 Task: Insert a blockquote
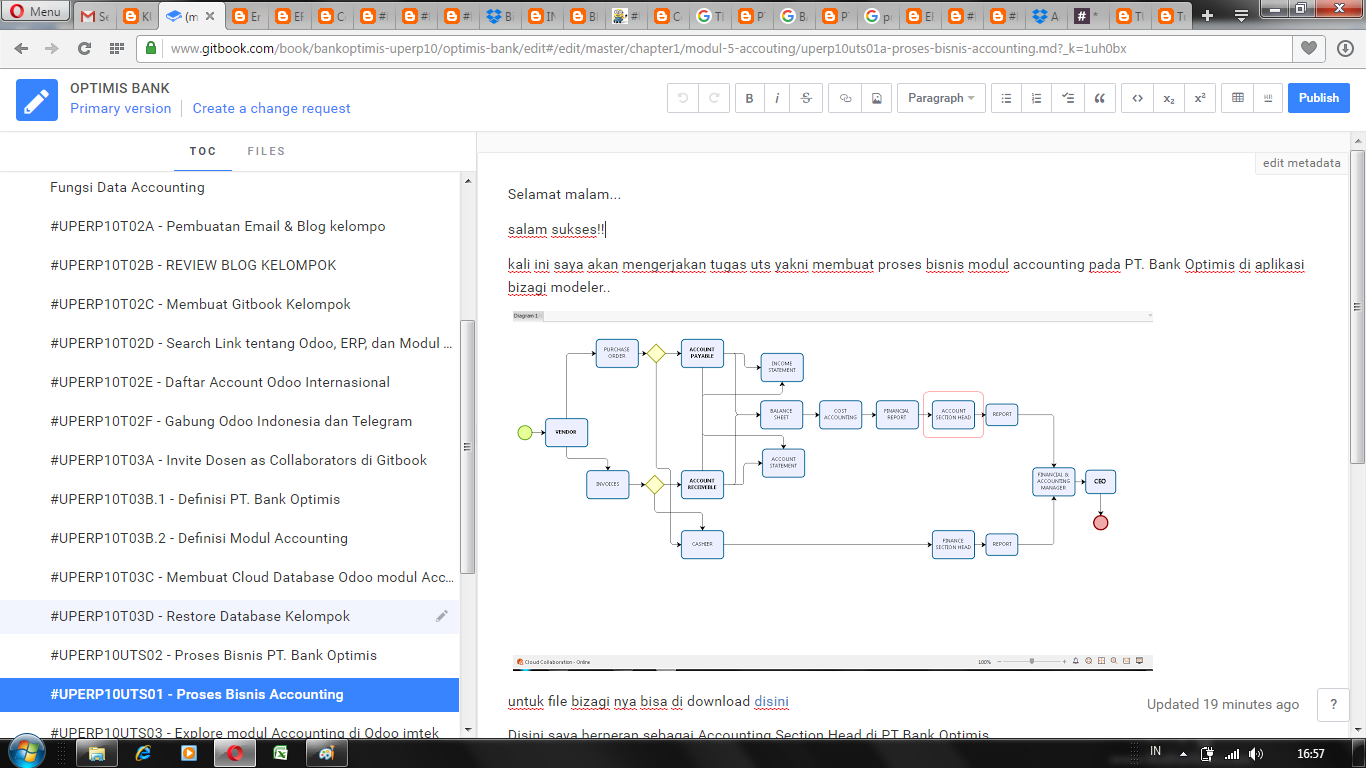(x=1099, y=98)
